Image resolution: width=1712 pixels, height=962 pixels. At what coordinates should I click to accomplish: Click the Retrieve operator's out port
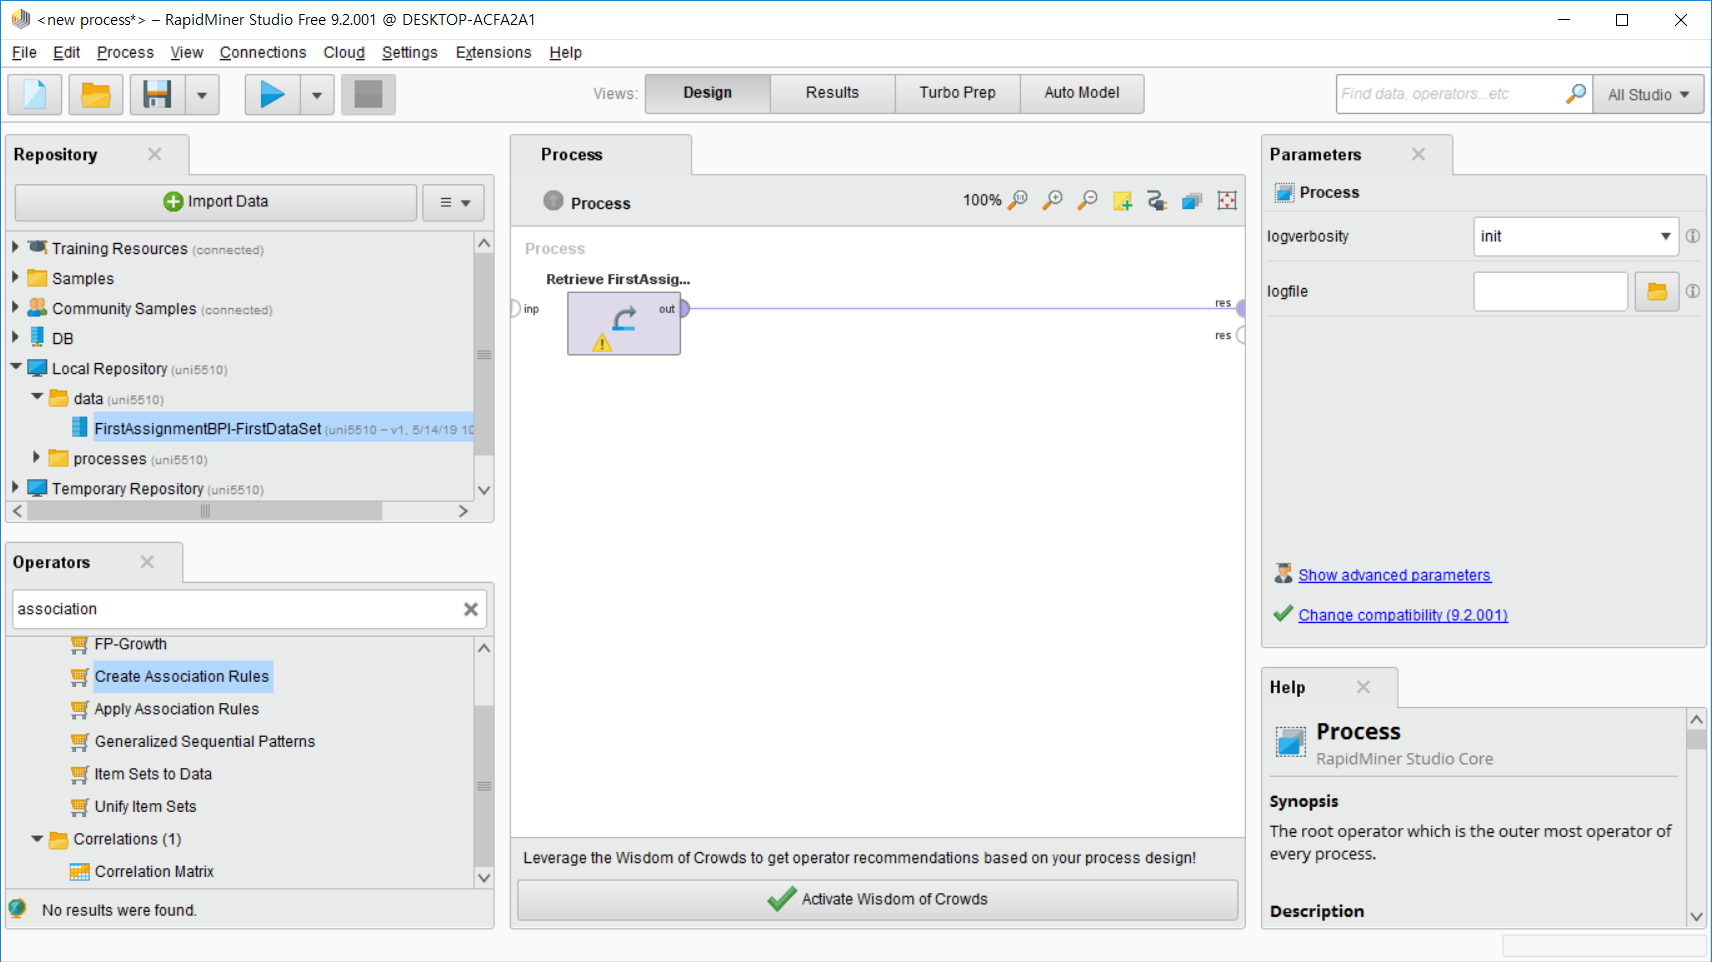684,309
